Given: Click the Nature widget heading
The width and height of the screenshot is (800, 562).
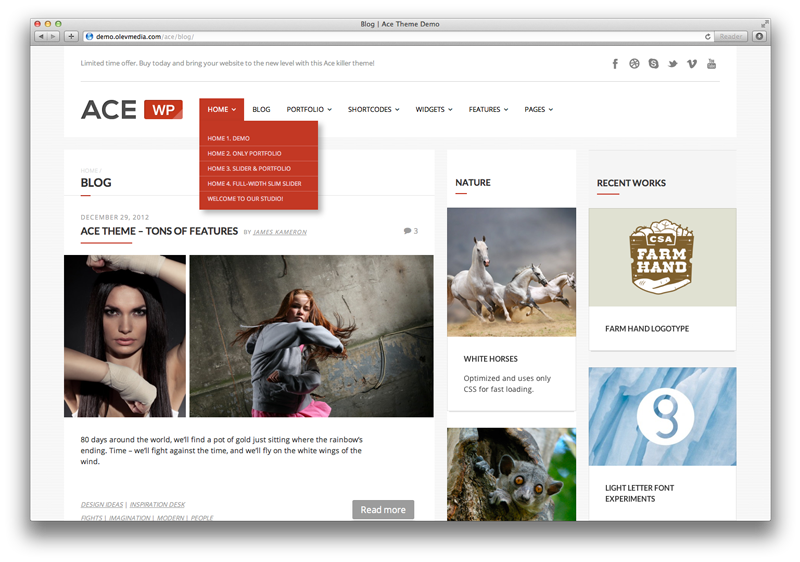Looking at the screenshot, I should click(473, 183).
